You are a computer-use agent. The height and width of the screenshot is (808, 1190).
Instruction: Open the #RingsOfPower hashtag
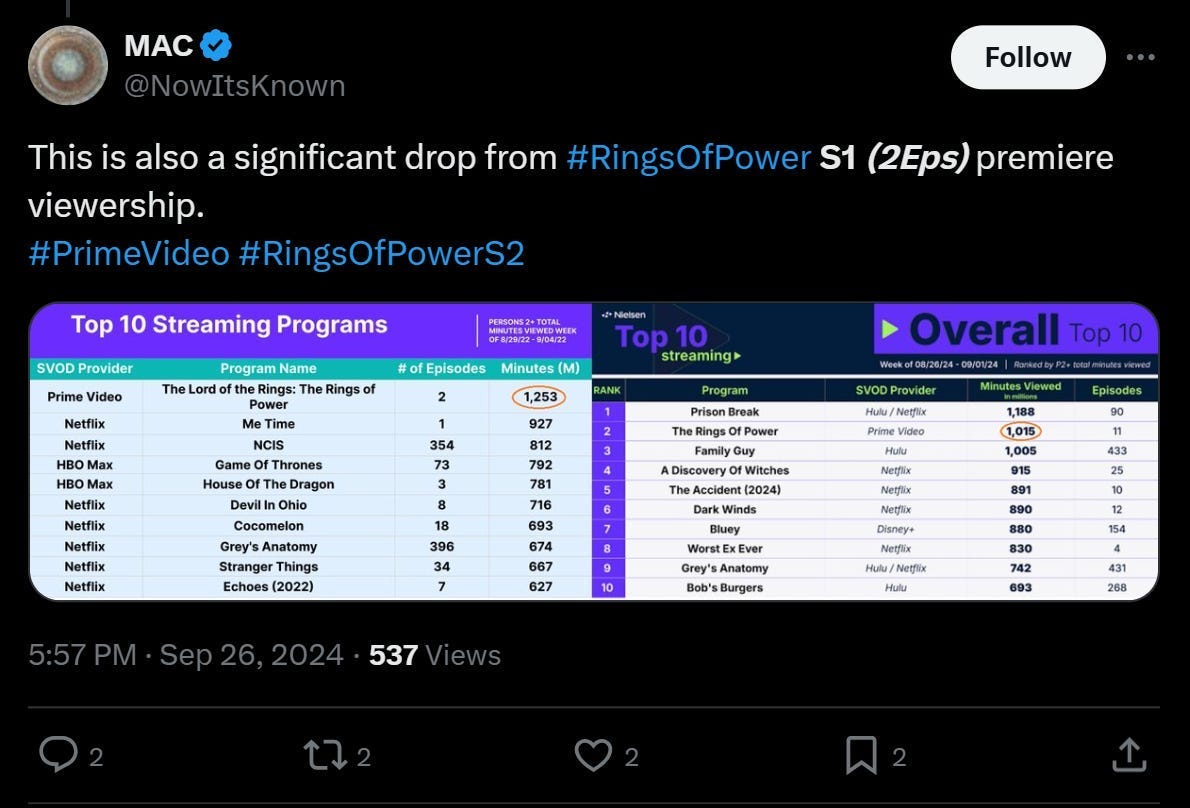[688, 158]
